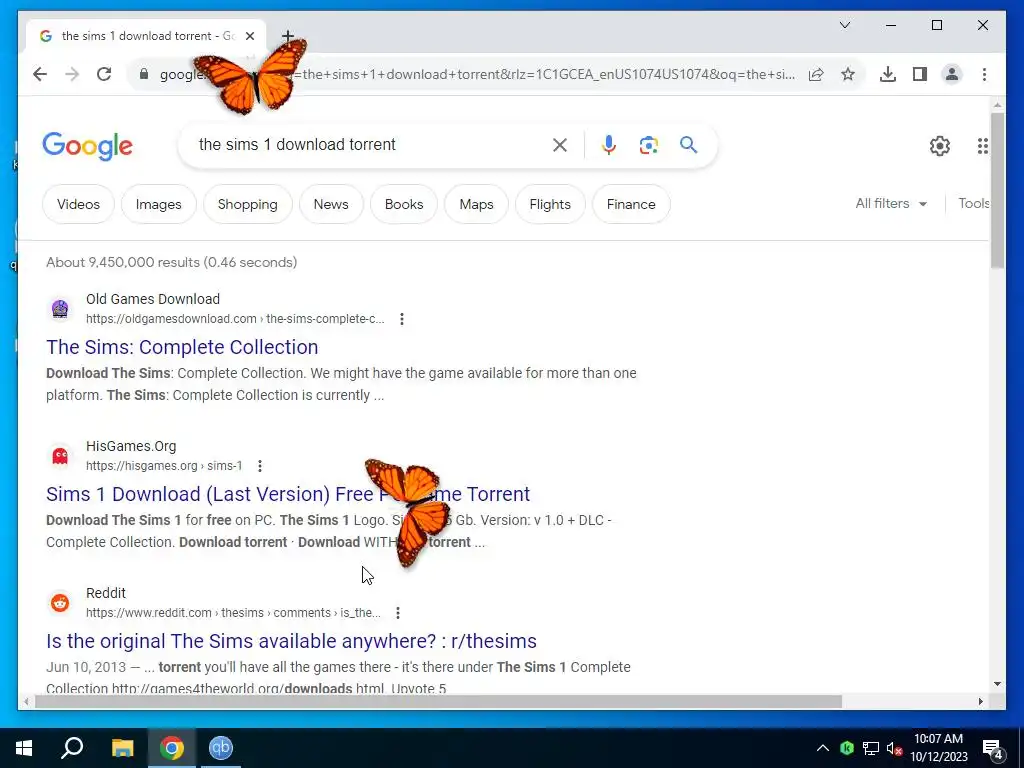1024x768 pixels.
Task: Submit search with the magnifier icon
Action: point(688,145)
